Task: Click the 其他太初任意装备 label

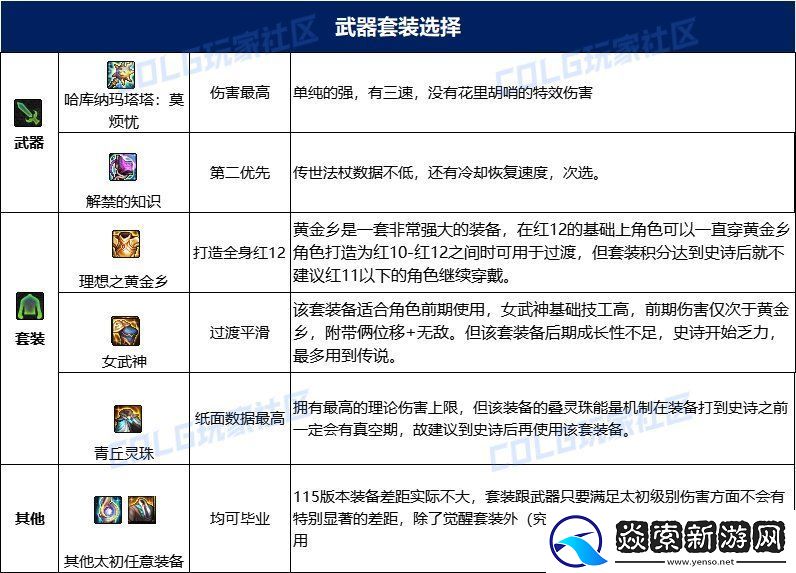Action: 124,561
